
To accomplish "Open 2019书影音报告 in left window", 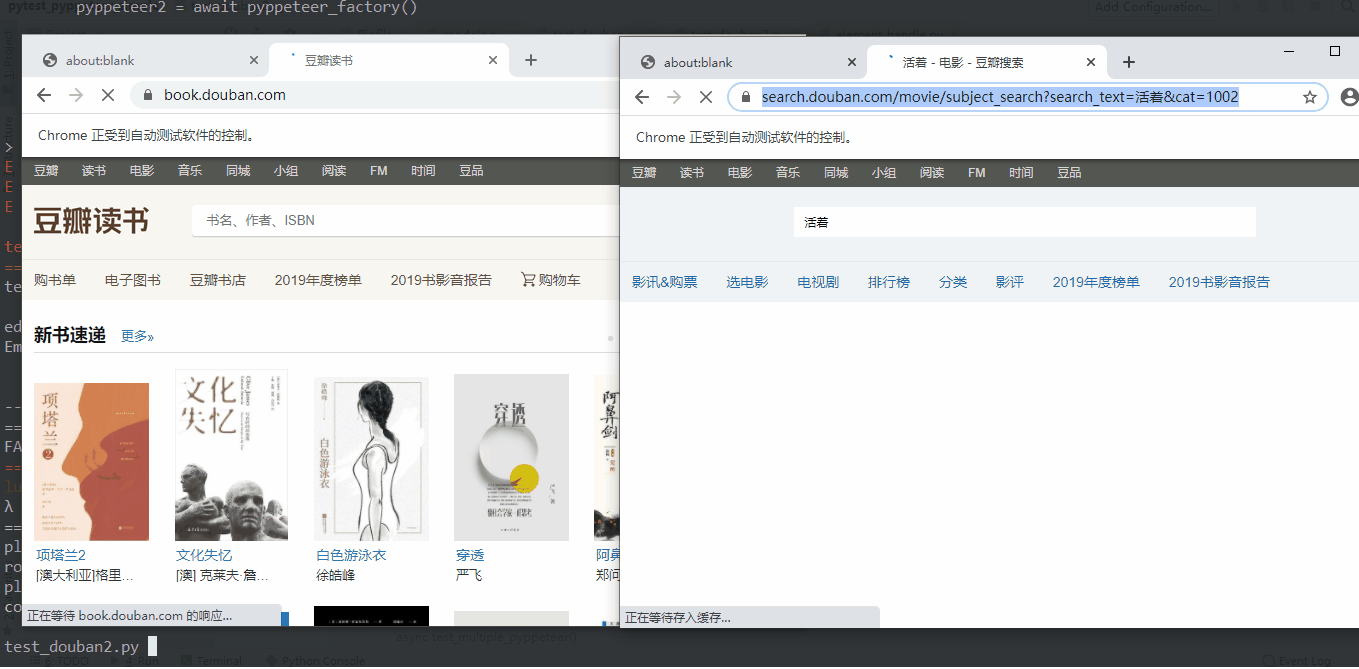I will [x=441, y=280].
